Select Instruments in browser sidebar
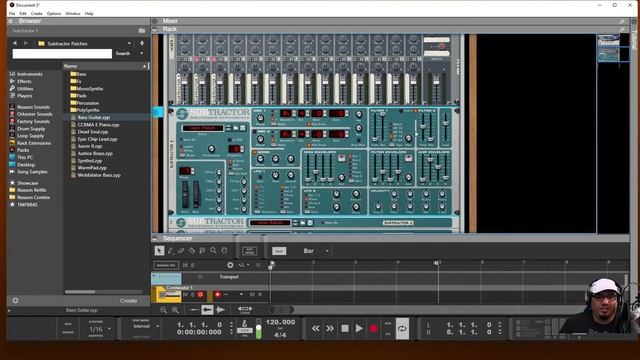This screenshot has width=640, height=360. (x=29, y=74)
